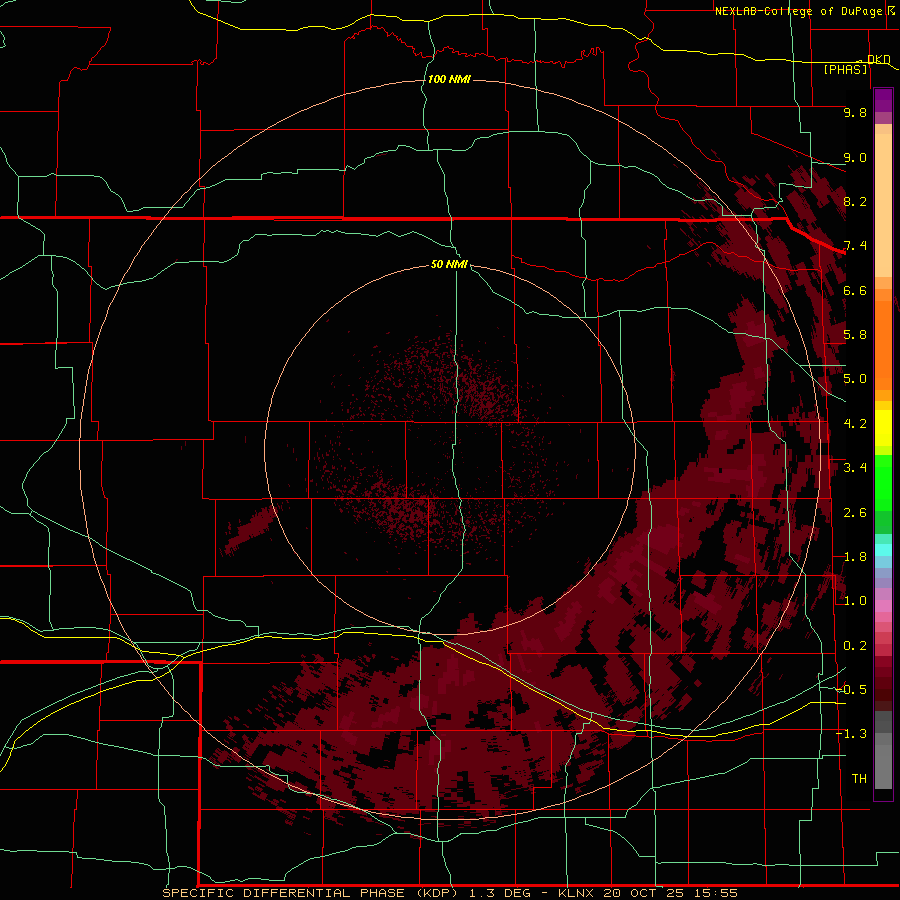Click the TH scale label
Viewport: 900px width, 900px height.
859,779
